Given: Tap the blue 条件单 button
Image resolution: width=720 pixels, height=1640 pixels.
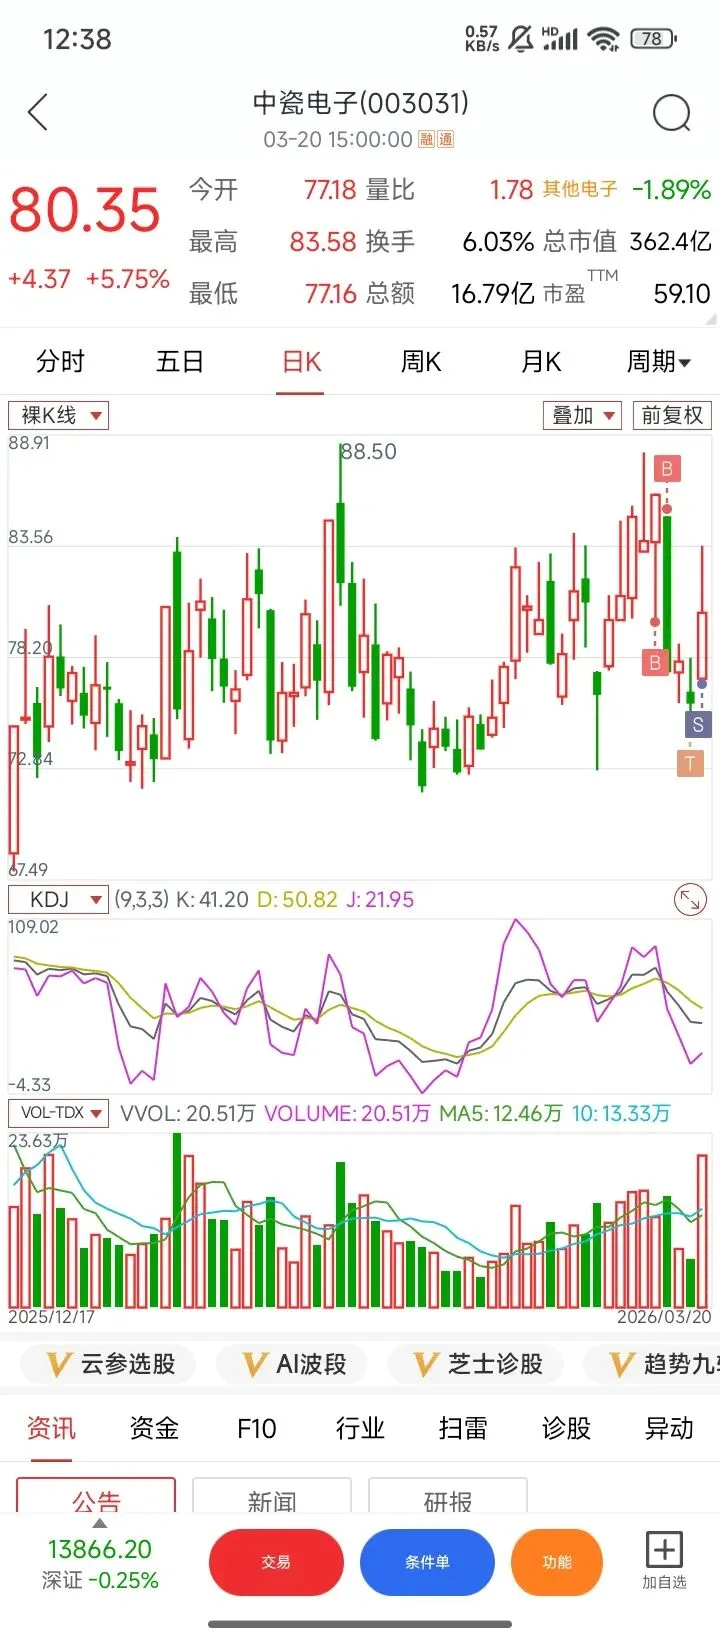Looking at the screenshot, I should (x=427, y=1562).
